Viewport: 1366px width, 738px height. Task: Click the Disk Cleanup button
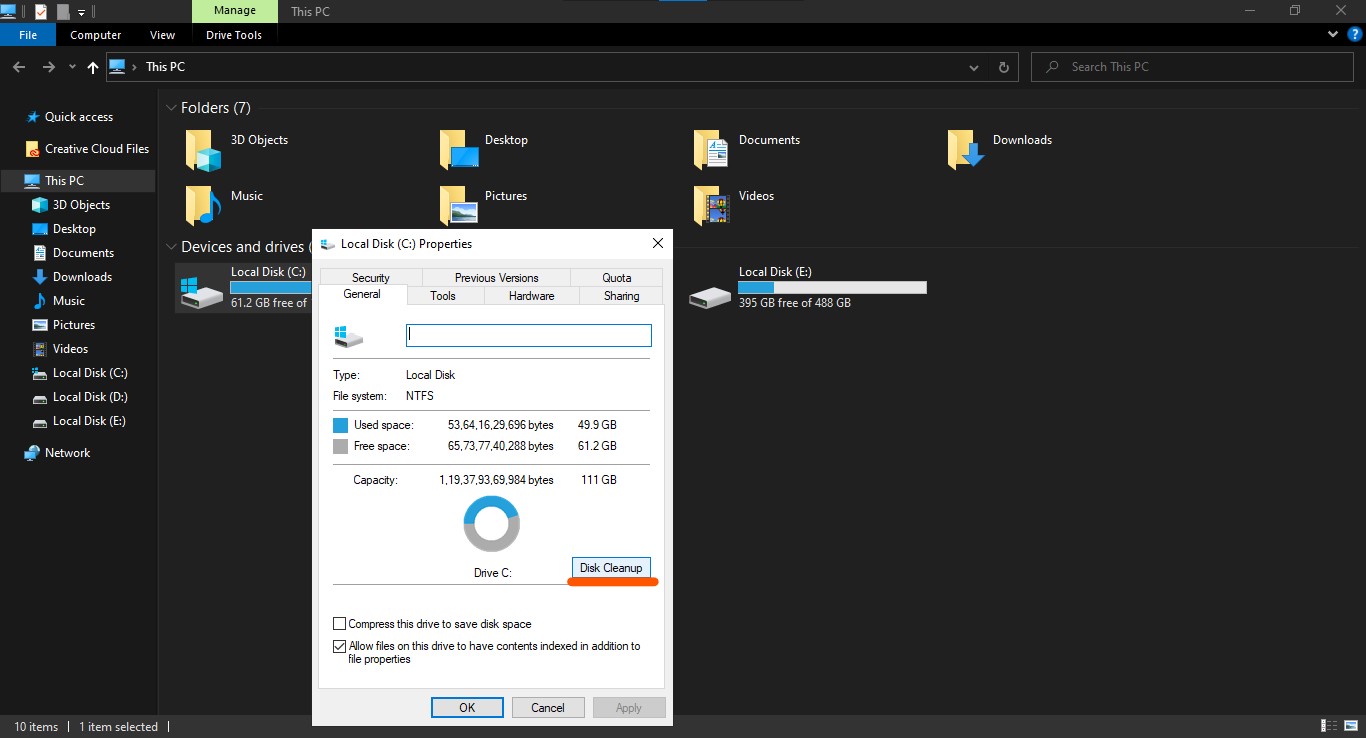click(611, 568)
